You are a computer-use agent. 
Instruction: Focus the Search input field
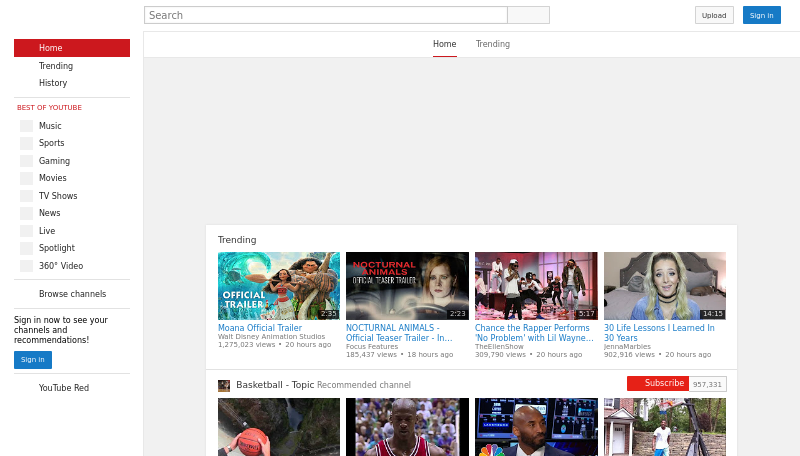coord(326,15)
